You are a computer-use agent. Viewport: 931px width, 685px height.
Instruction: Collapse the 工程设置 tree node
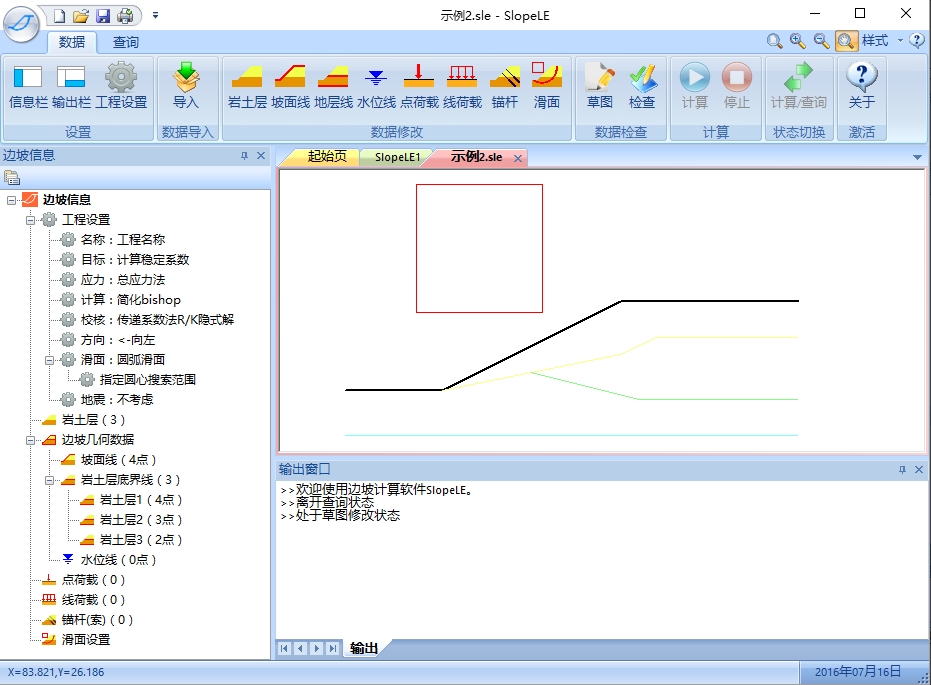click(30, 220)
